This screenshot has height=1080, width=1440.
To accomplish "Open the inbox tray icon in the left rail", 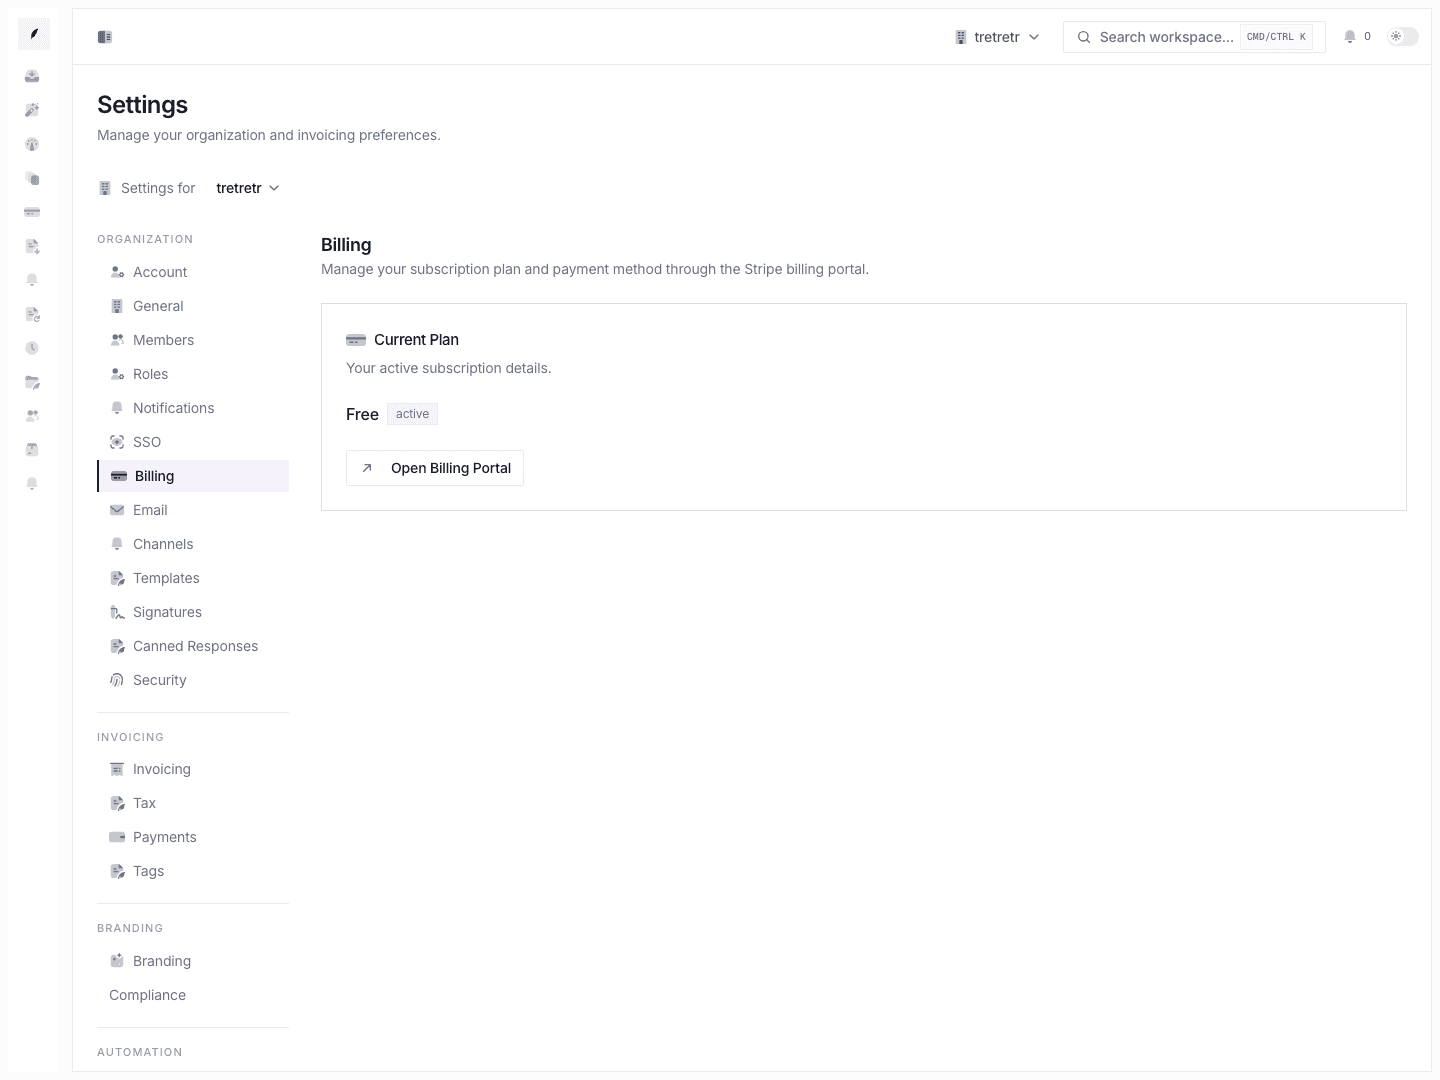I will [32, 76].
